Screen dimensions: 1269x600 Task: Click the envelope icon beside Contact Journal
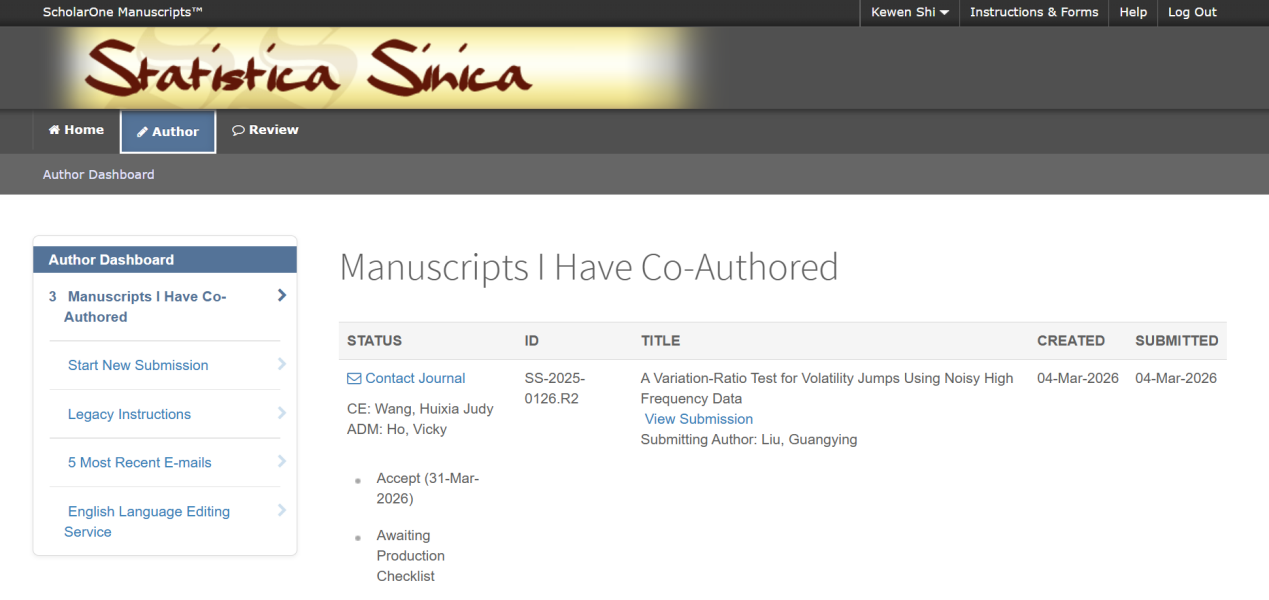[x=354, y=378]
